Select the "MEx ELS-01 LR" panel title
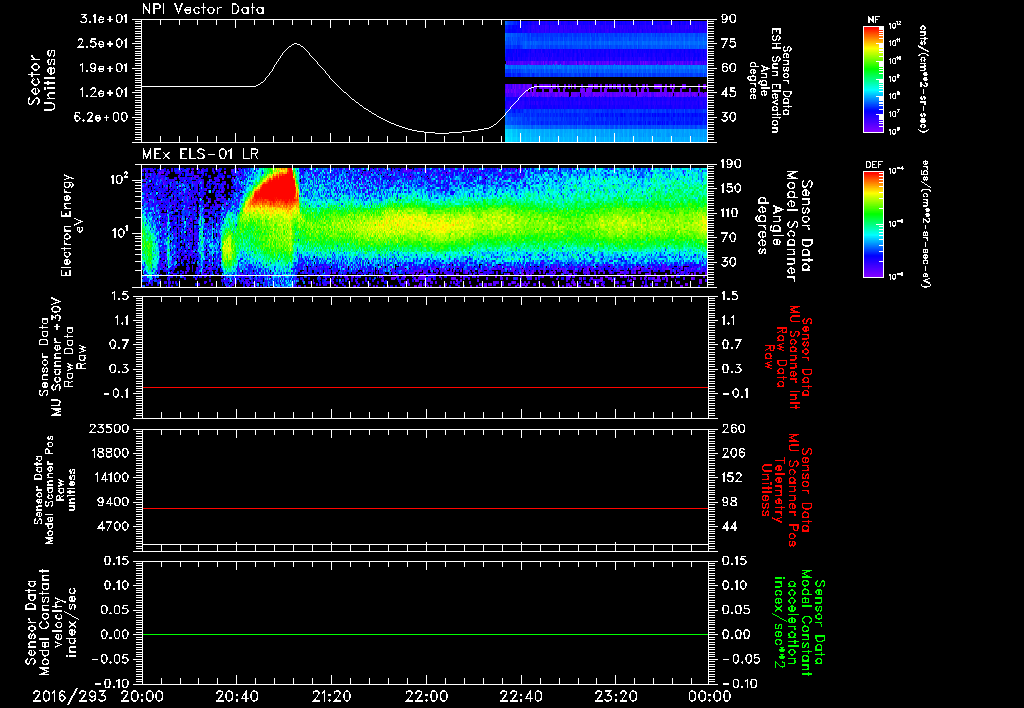Viewport: 1024px width, 708px height. [200, 155]
